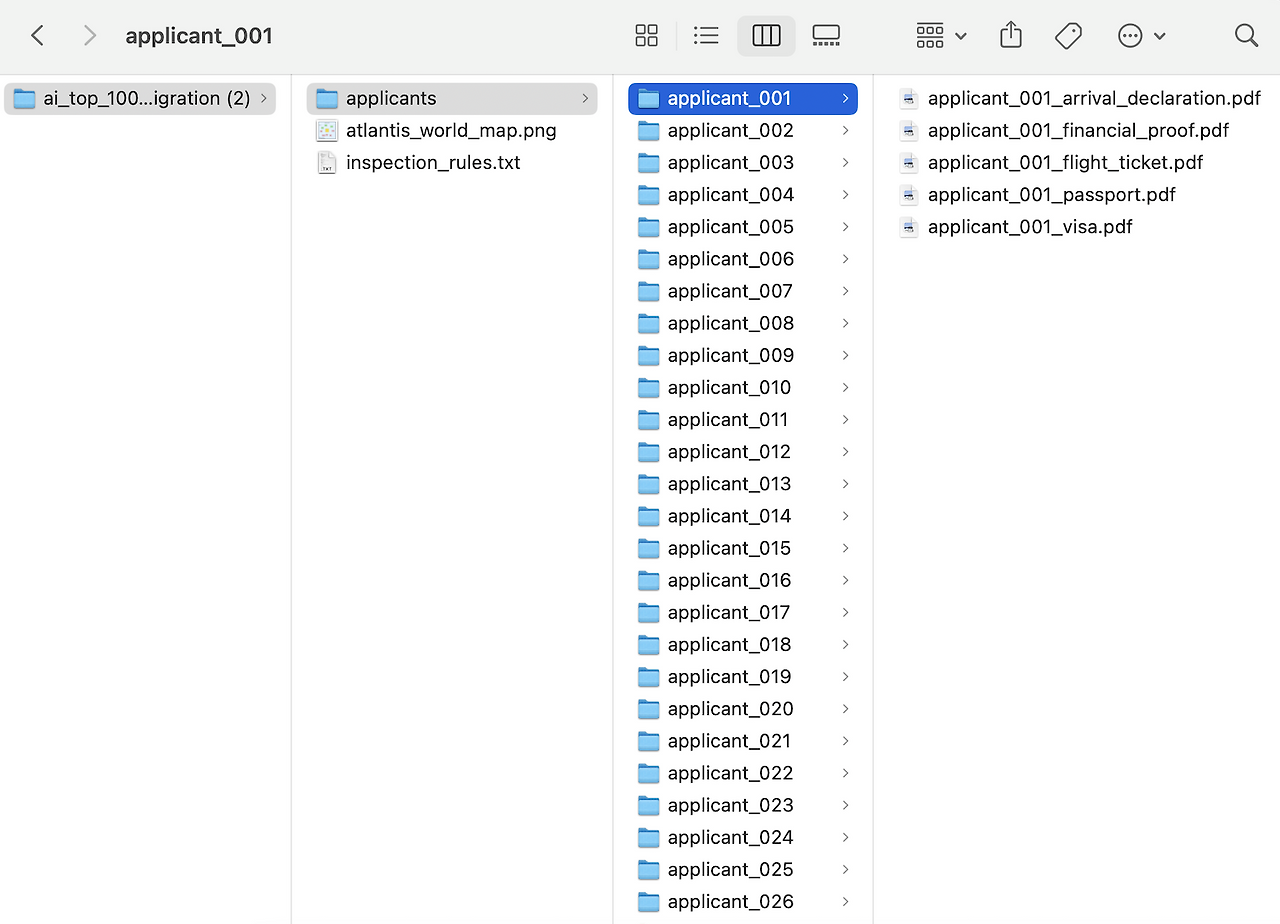
Task: Select the applicant_022 folder name
Action: tap(730, 773)
